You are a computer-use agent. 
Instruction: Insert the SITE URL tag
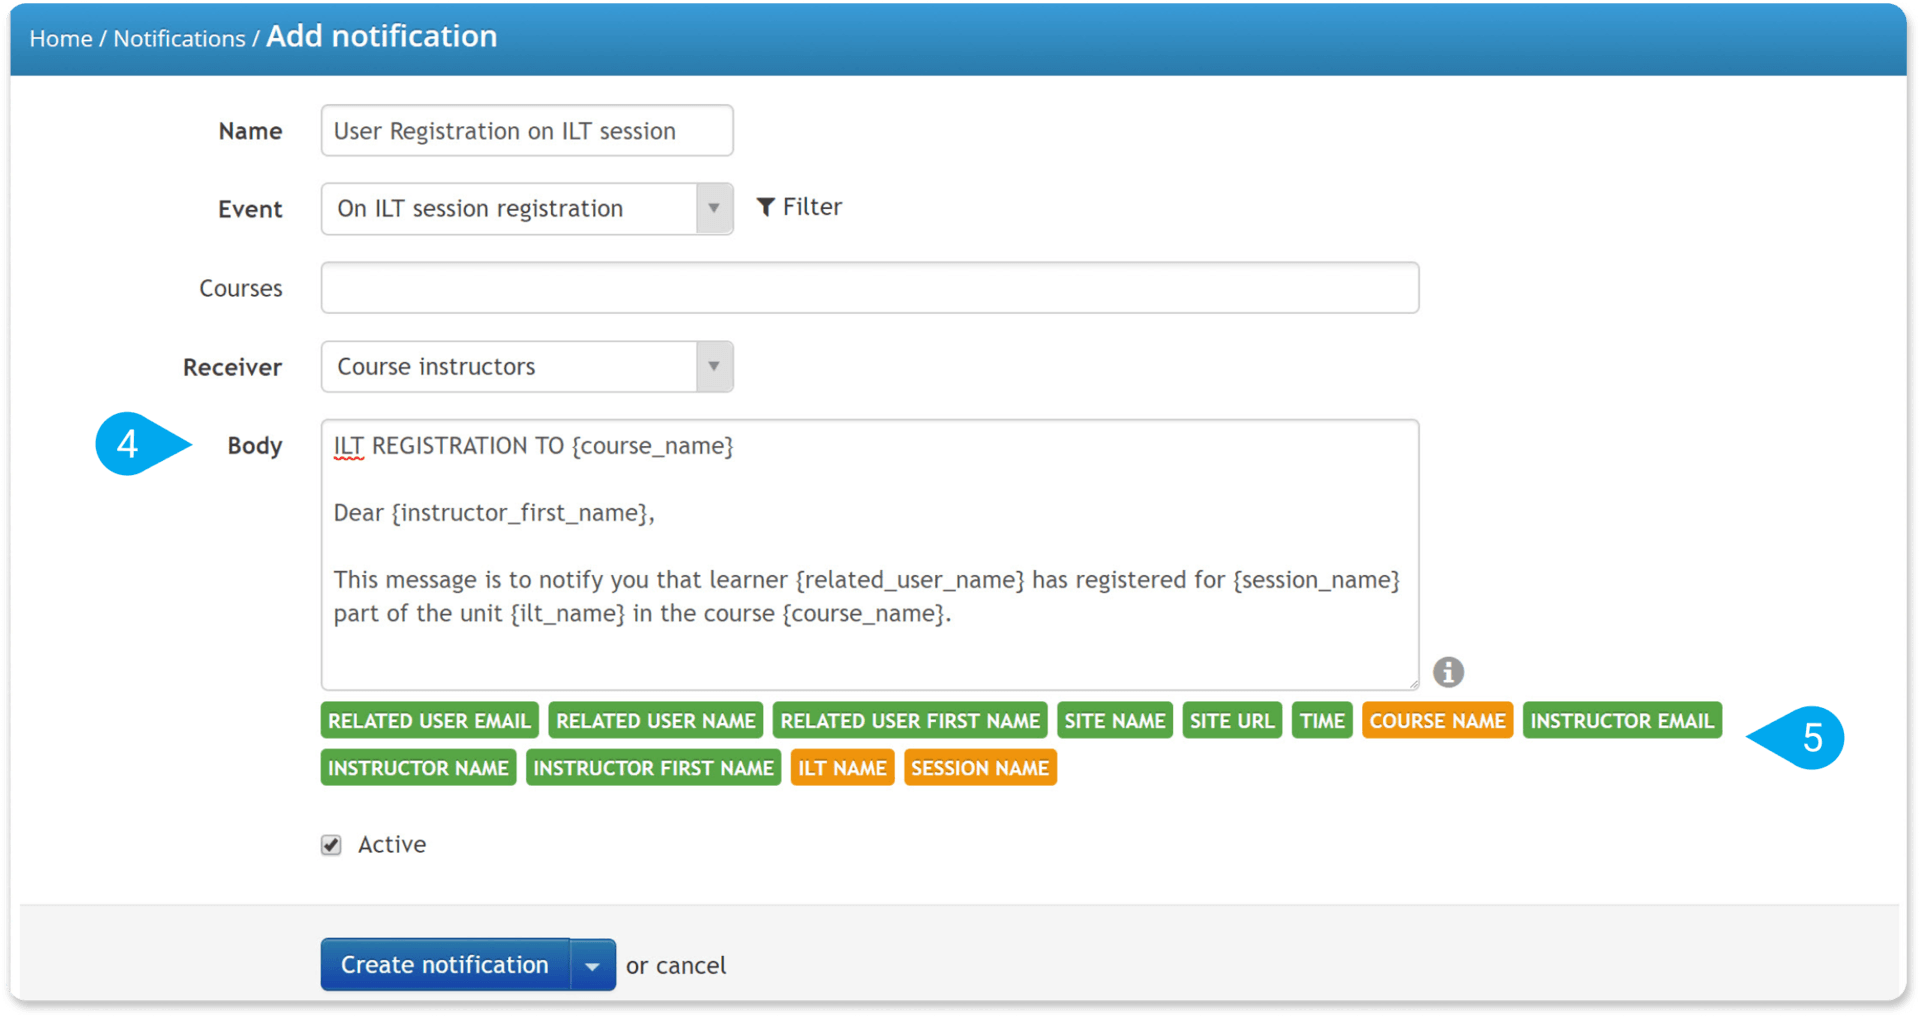1232,721
